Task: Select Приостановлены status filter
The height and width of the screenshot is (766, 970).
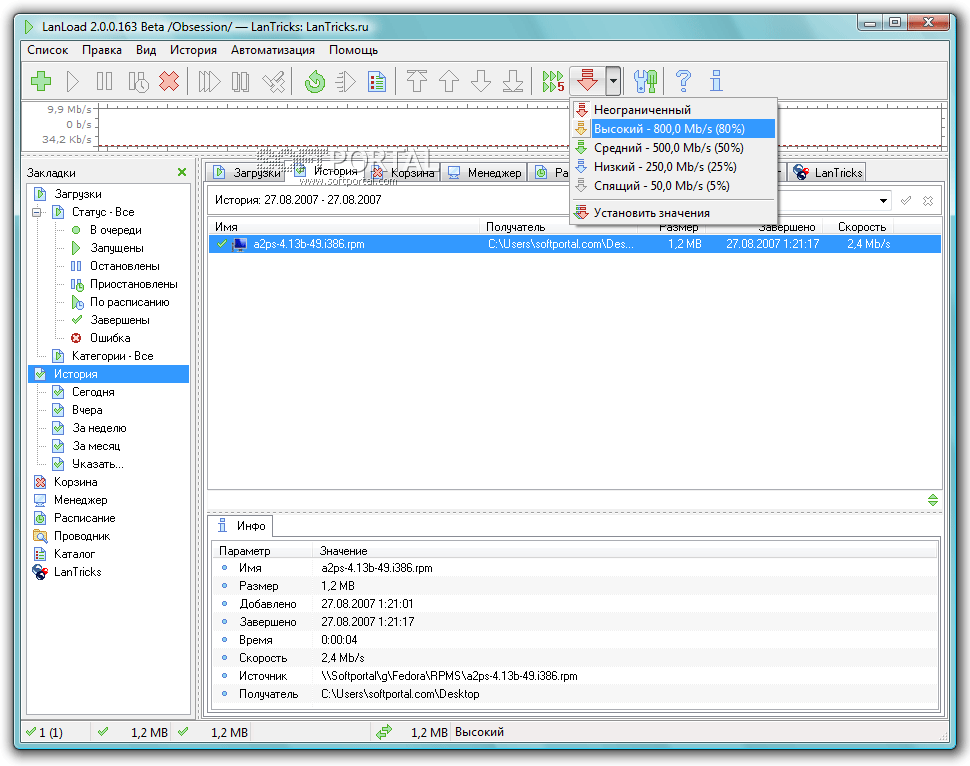Action: click(134, 284)
